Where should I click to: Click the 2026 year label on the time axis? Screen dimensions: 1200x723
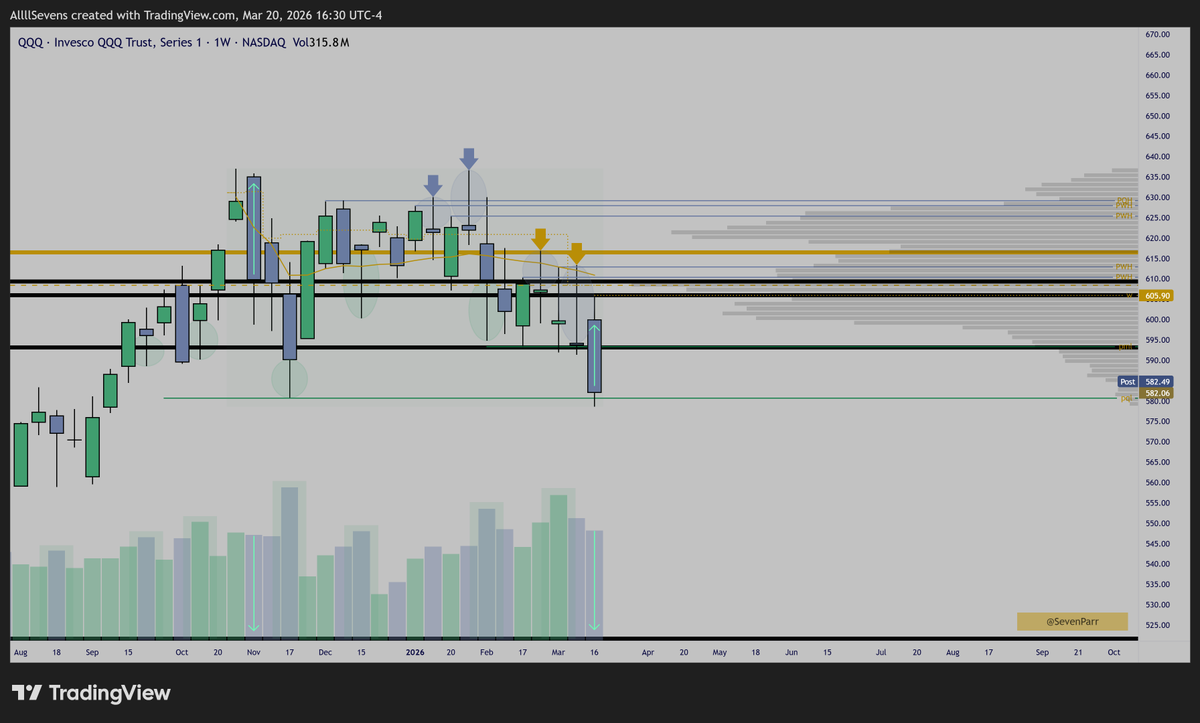pos(415,651)
